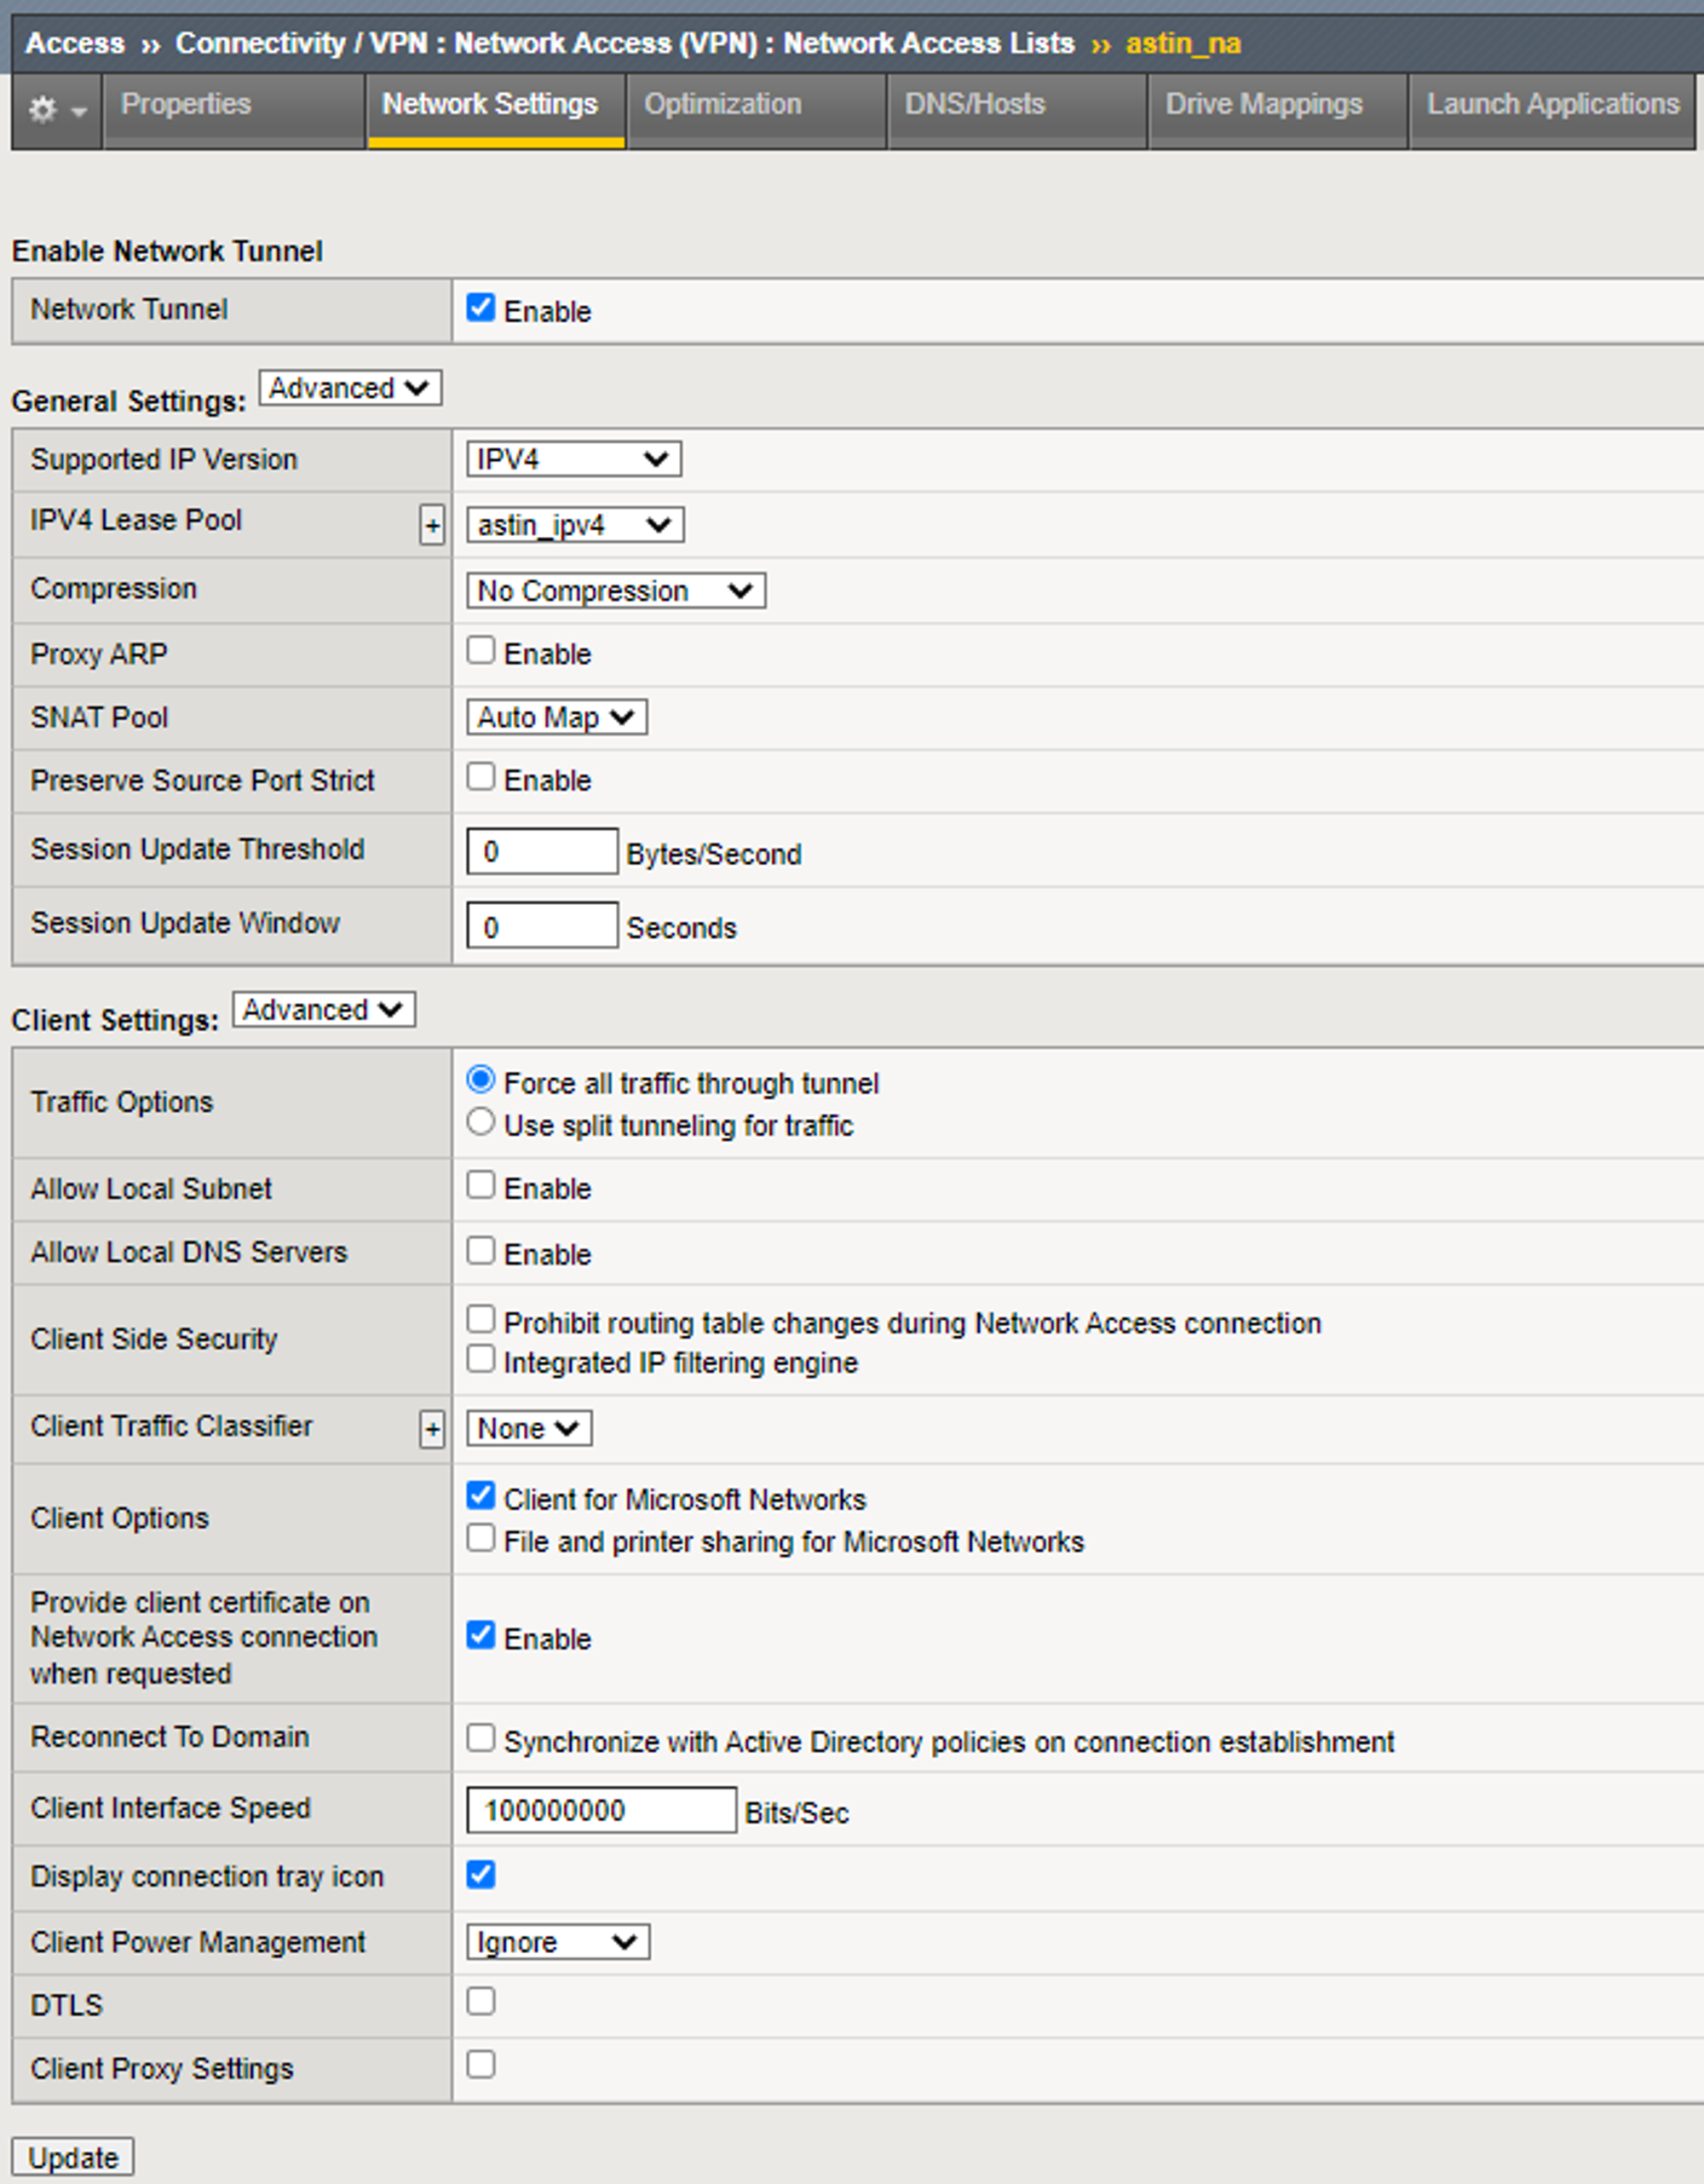
Task: Add new Client Traffic Classifier plus icon
Action: coord(431,1429)
